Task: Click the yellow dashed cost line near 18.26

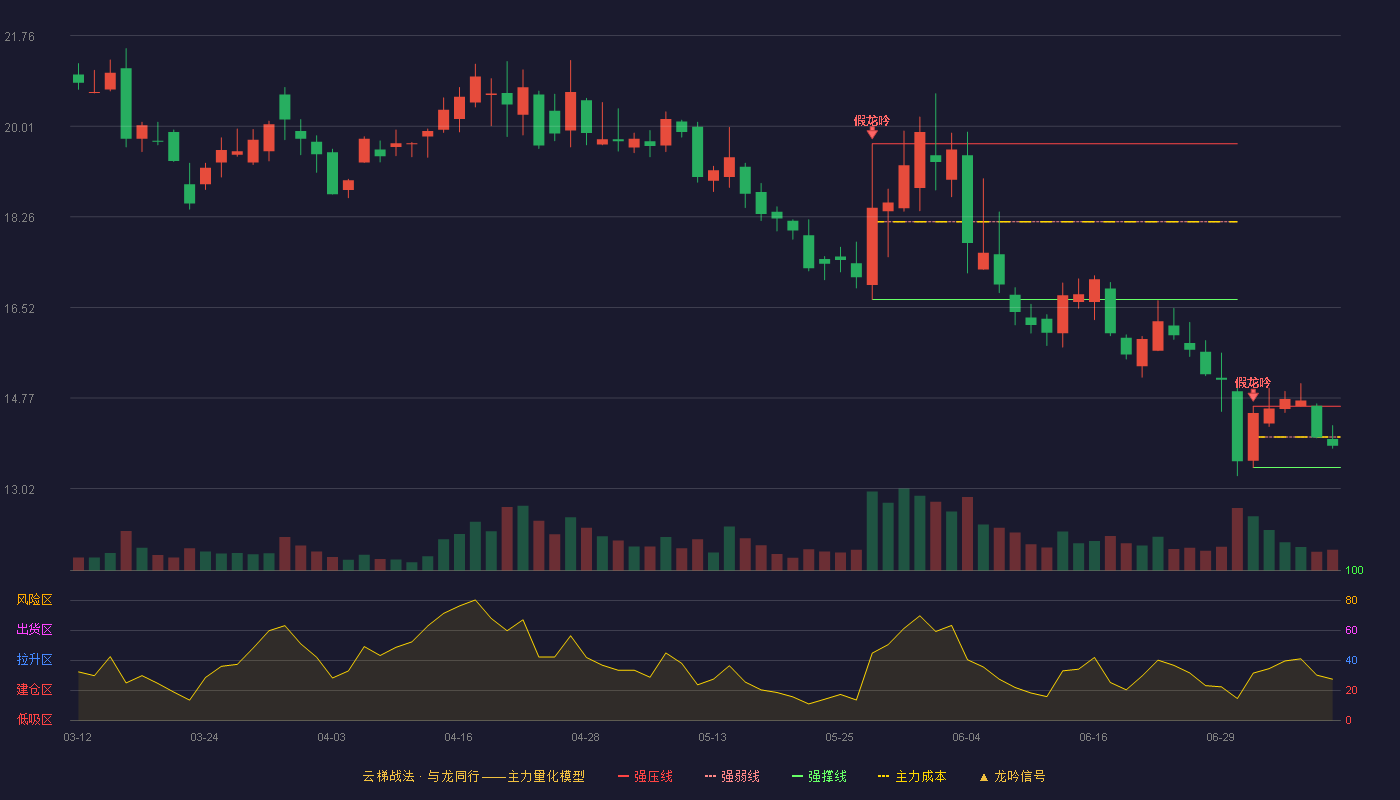Action: [1057, 222]
